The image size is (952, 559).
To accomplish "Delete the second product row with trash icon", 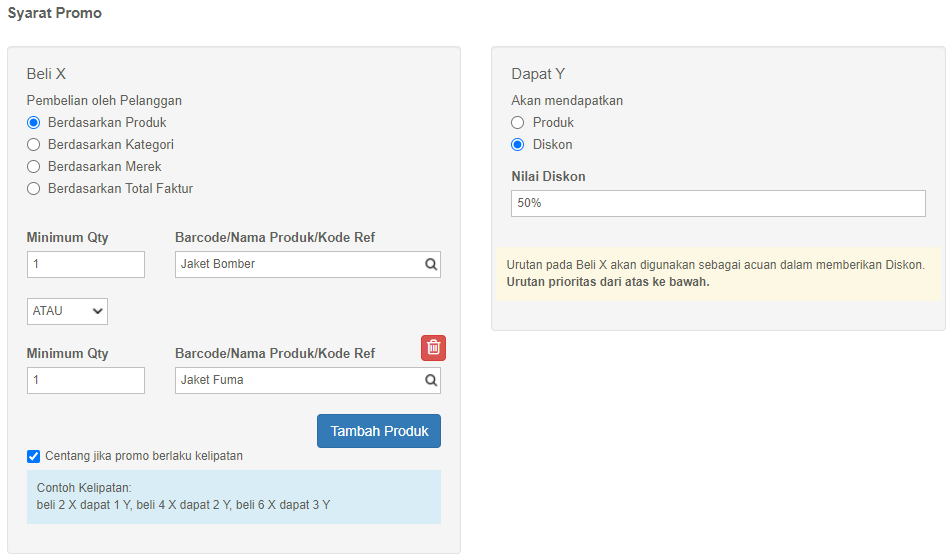I will [434, 348].
